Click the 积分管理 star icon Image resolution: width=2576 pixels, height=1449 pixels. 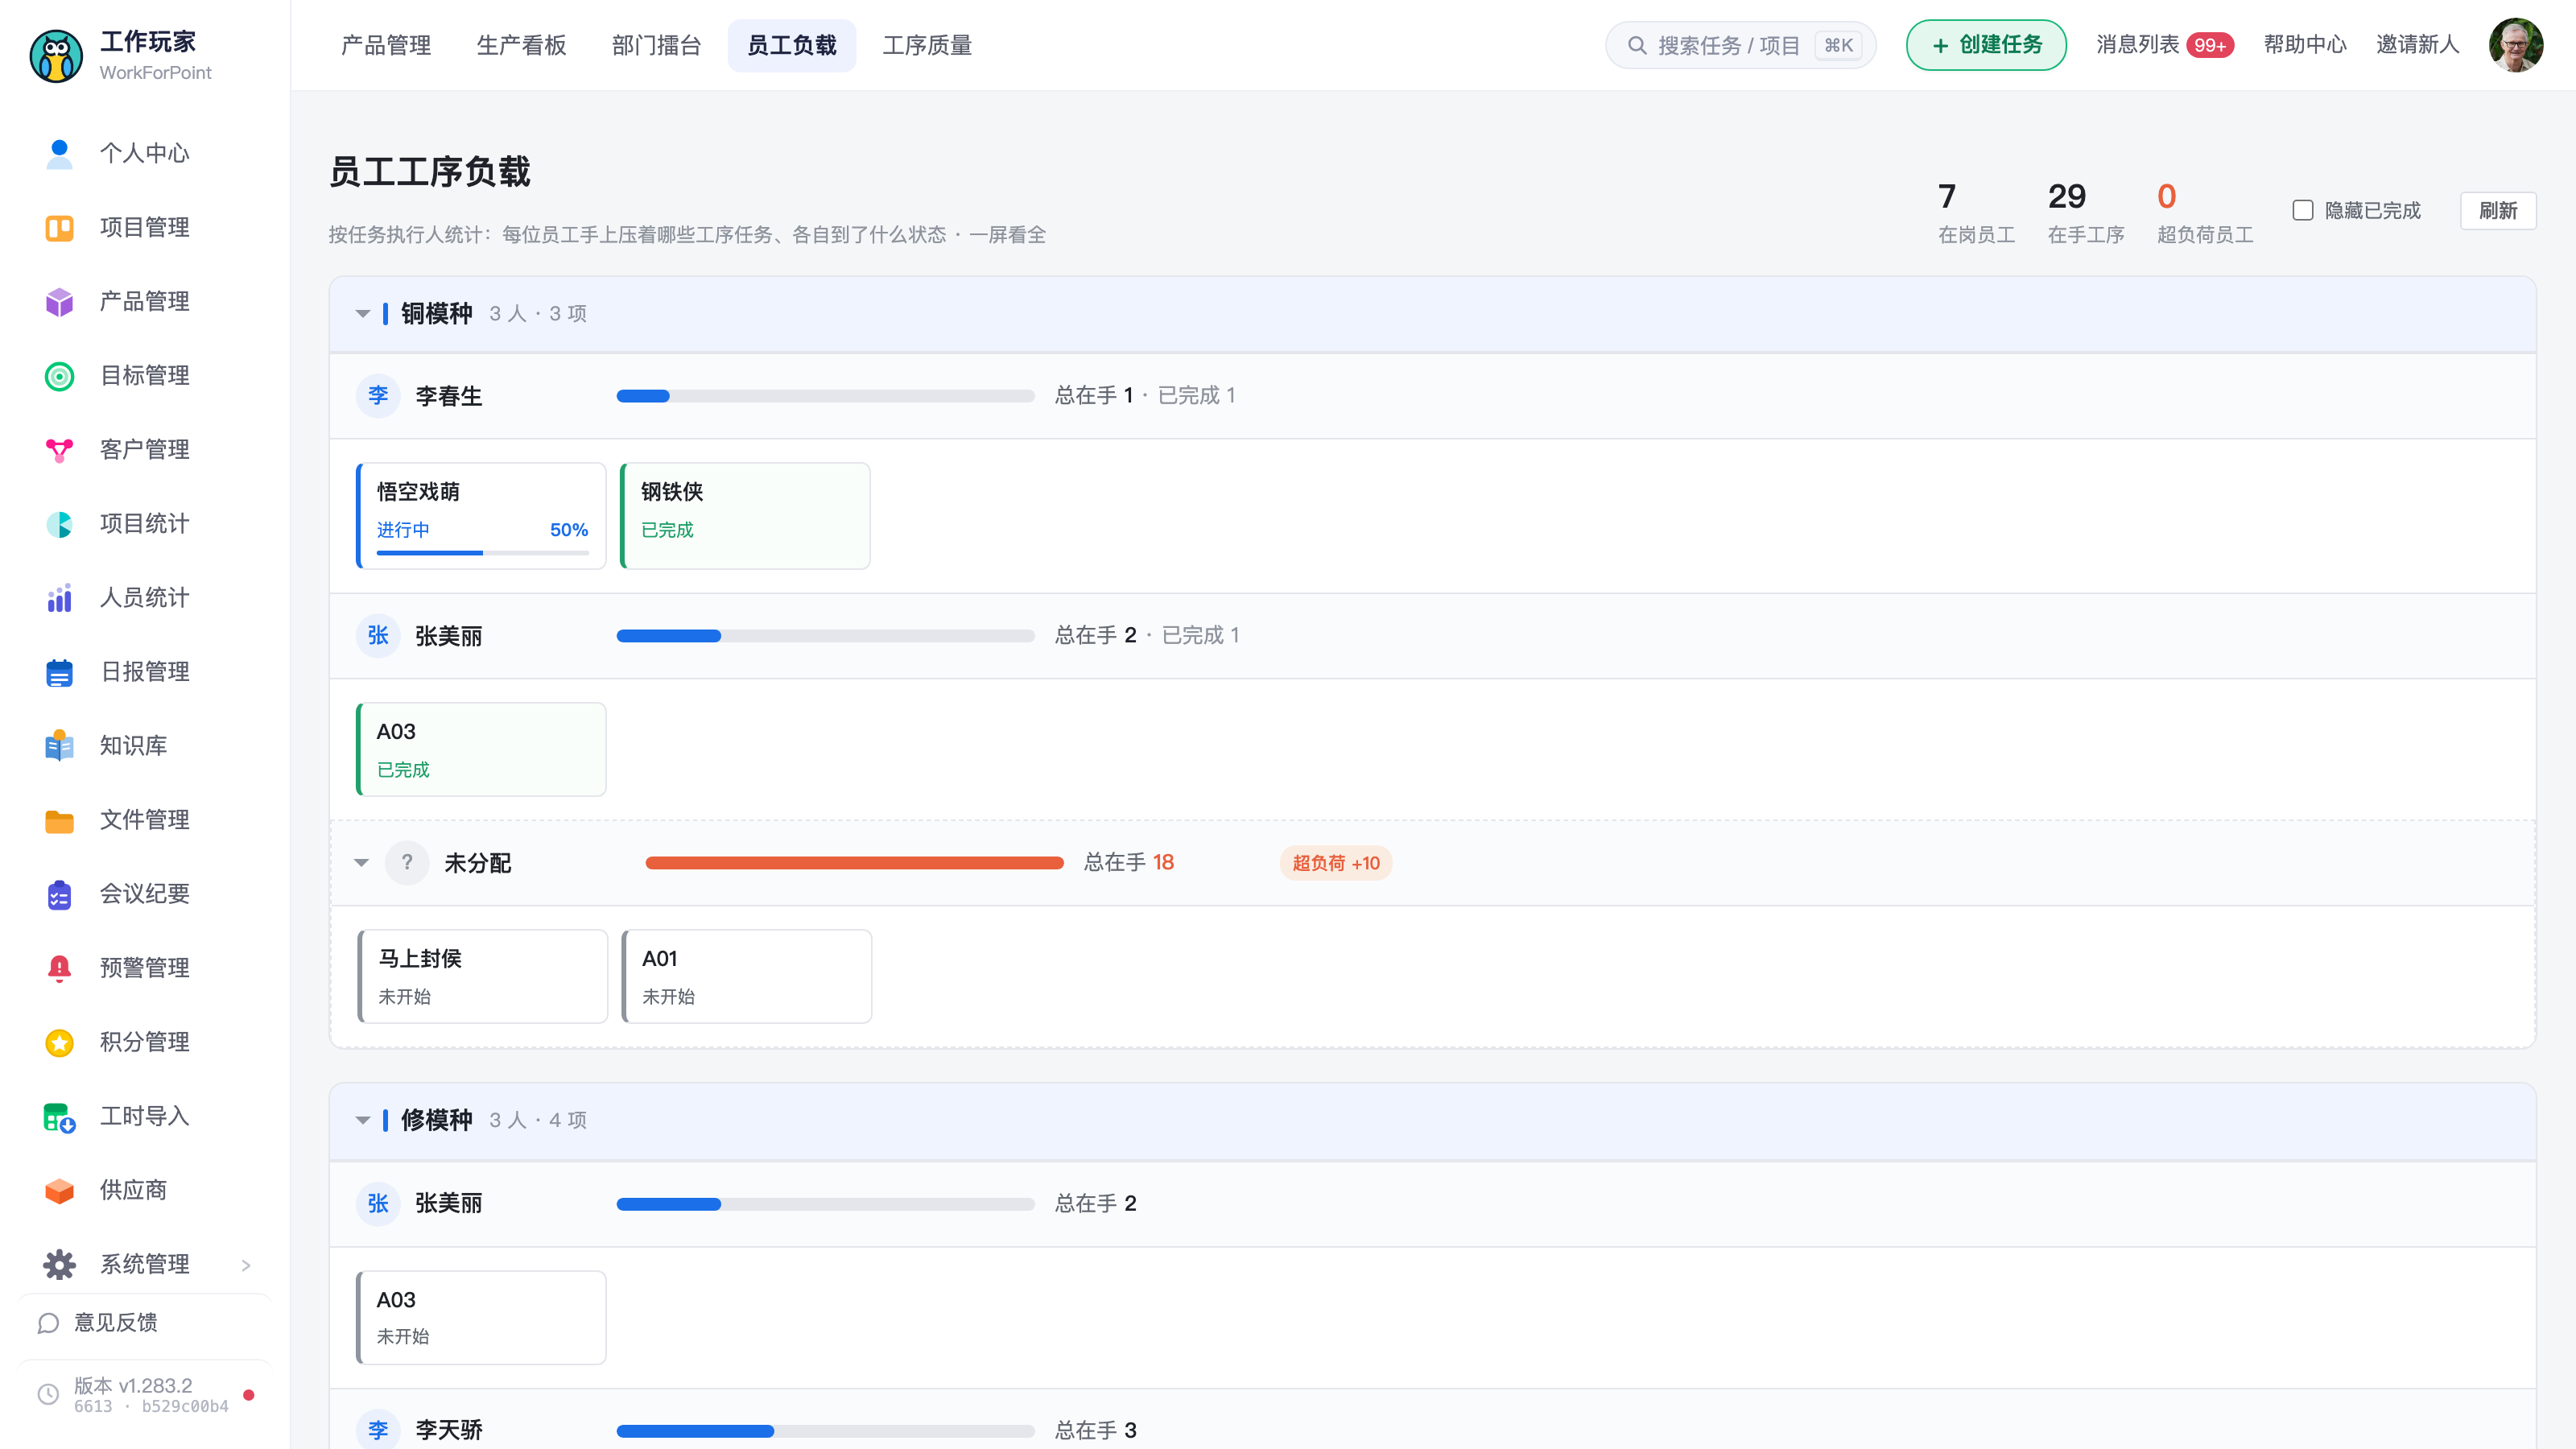coord(59,1042)
